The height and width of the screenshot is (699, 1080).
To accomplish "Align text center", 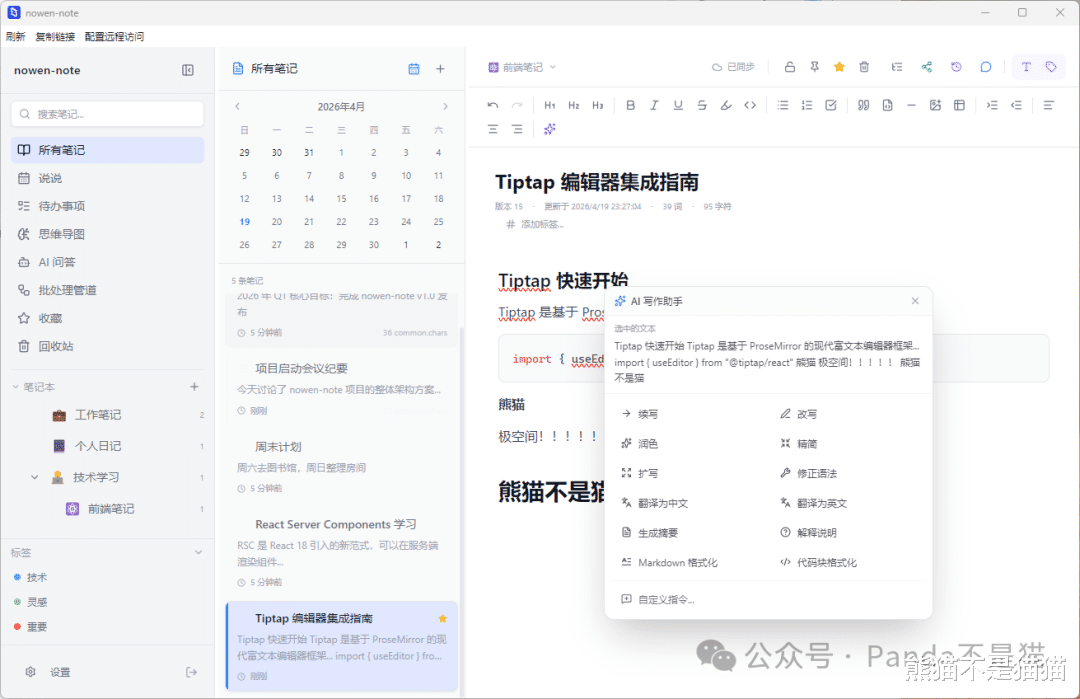I will pos(492,129).
